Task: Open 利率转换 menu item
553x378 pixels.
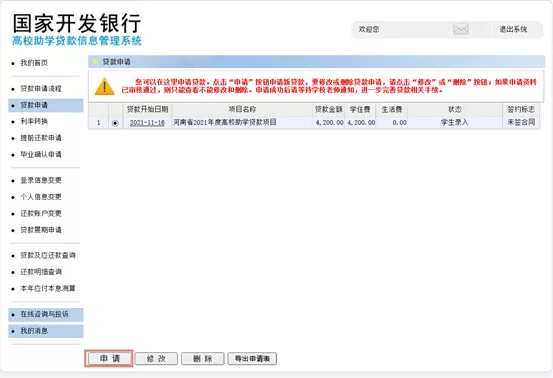Action: coord(34,121)
